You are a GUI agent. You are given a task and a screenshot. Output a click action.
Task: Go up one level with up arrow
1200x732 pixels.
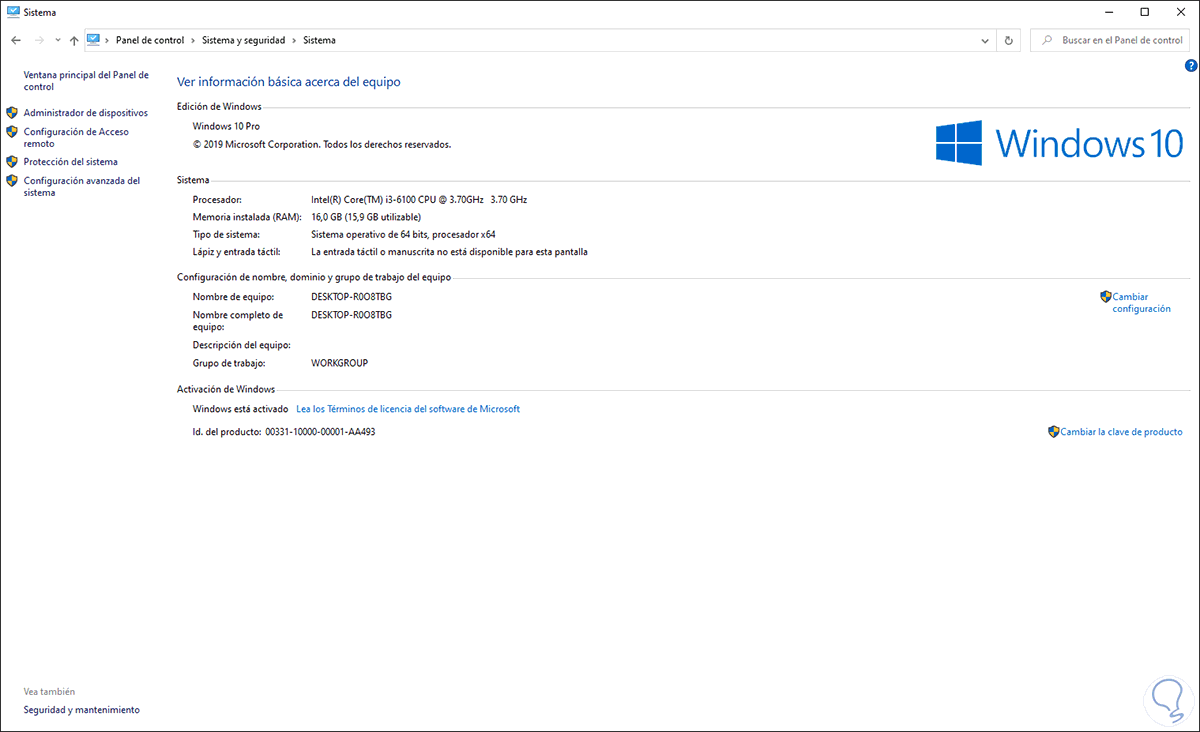pyautogui.click(x=74, y=40)
